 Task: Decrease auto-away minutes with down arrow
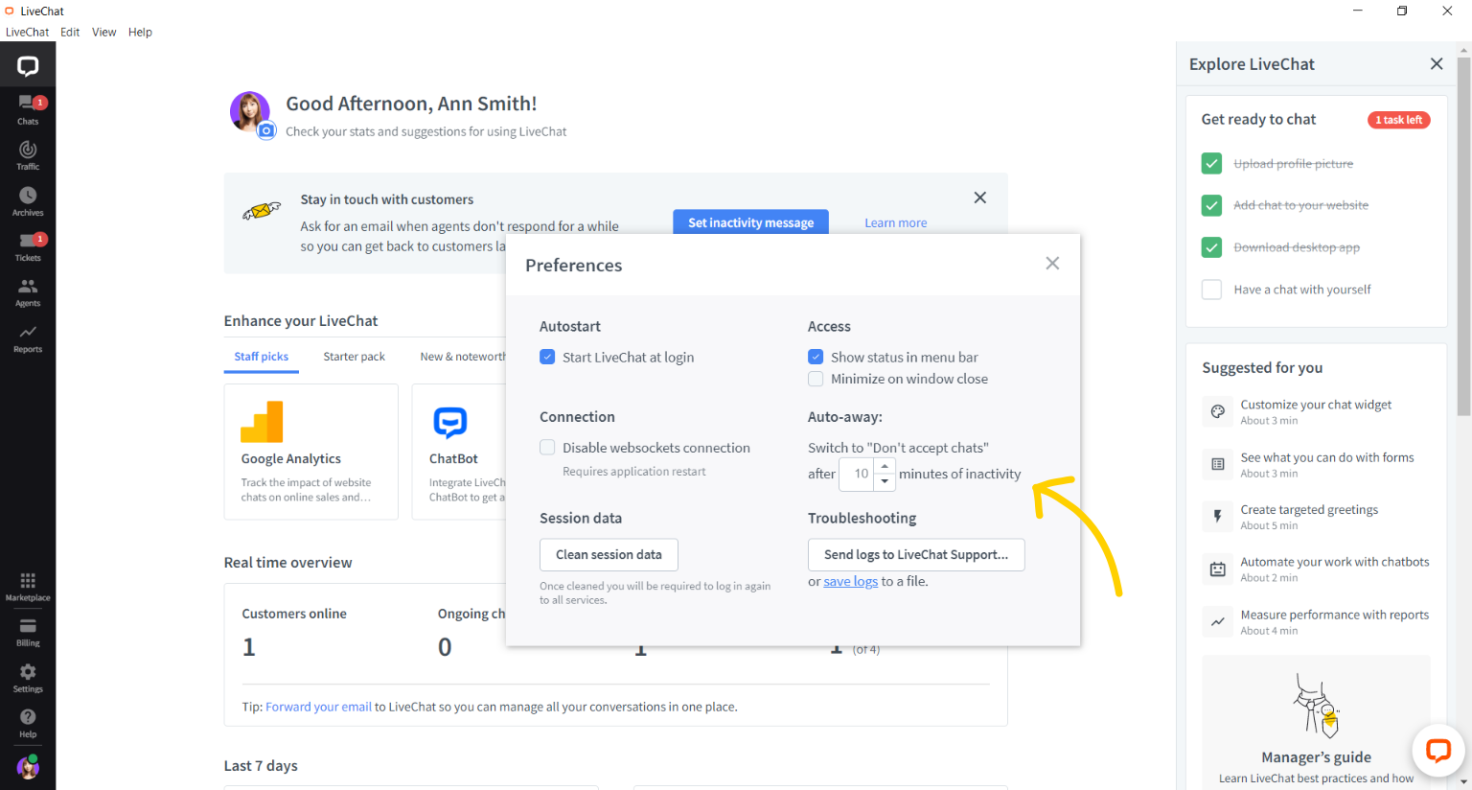coord(883,482)
